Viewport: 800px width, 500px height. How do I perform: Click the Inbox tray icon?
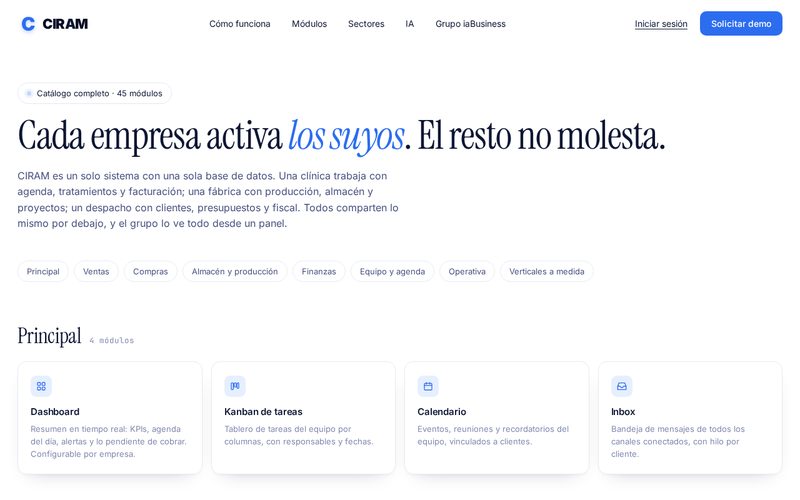[622, 386]
